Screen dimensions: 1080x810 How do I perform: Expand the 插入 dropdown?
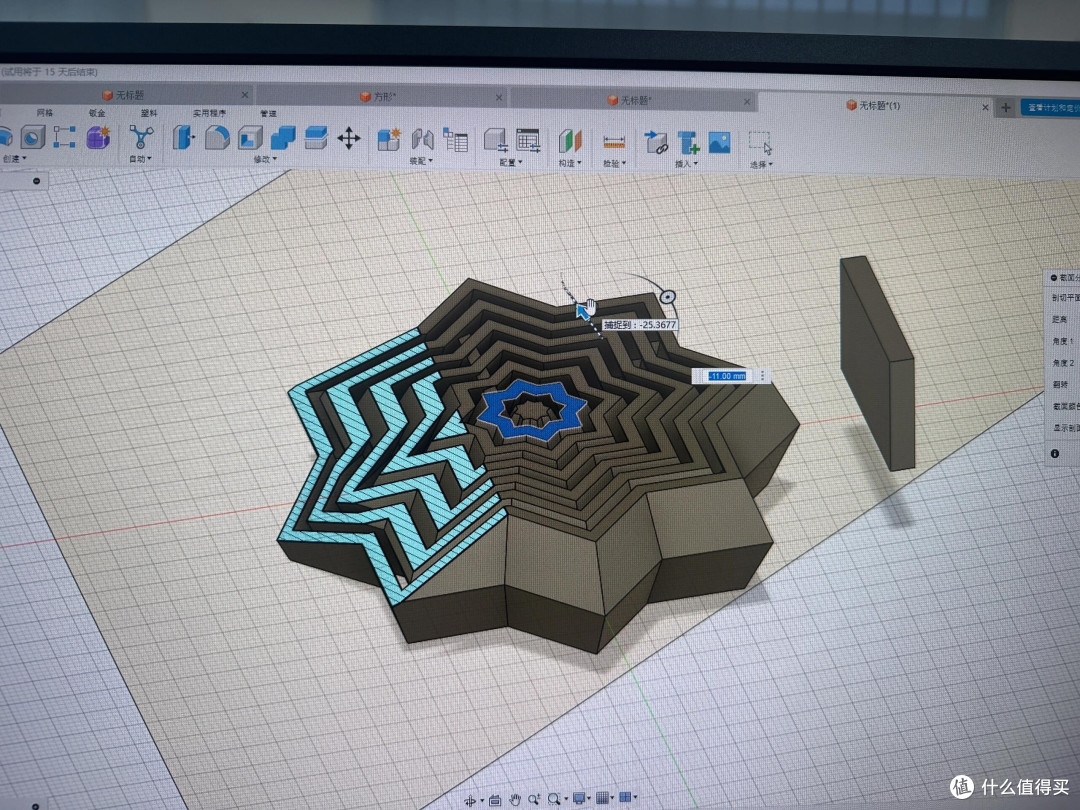pos(686,164)
